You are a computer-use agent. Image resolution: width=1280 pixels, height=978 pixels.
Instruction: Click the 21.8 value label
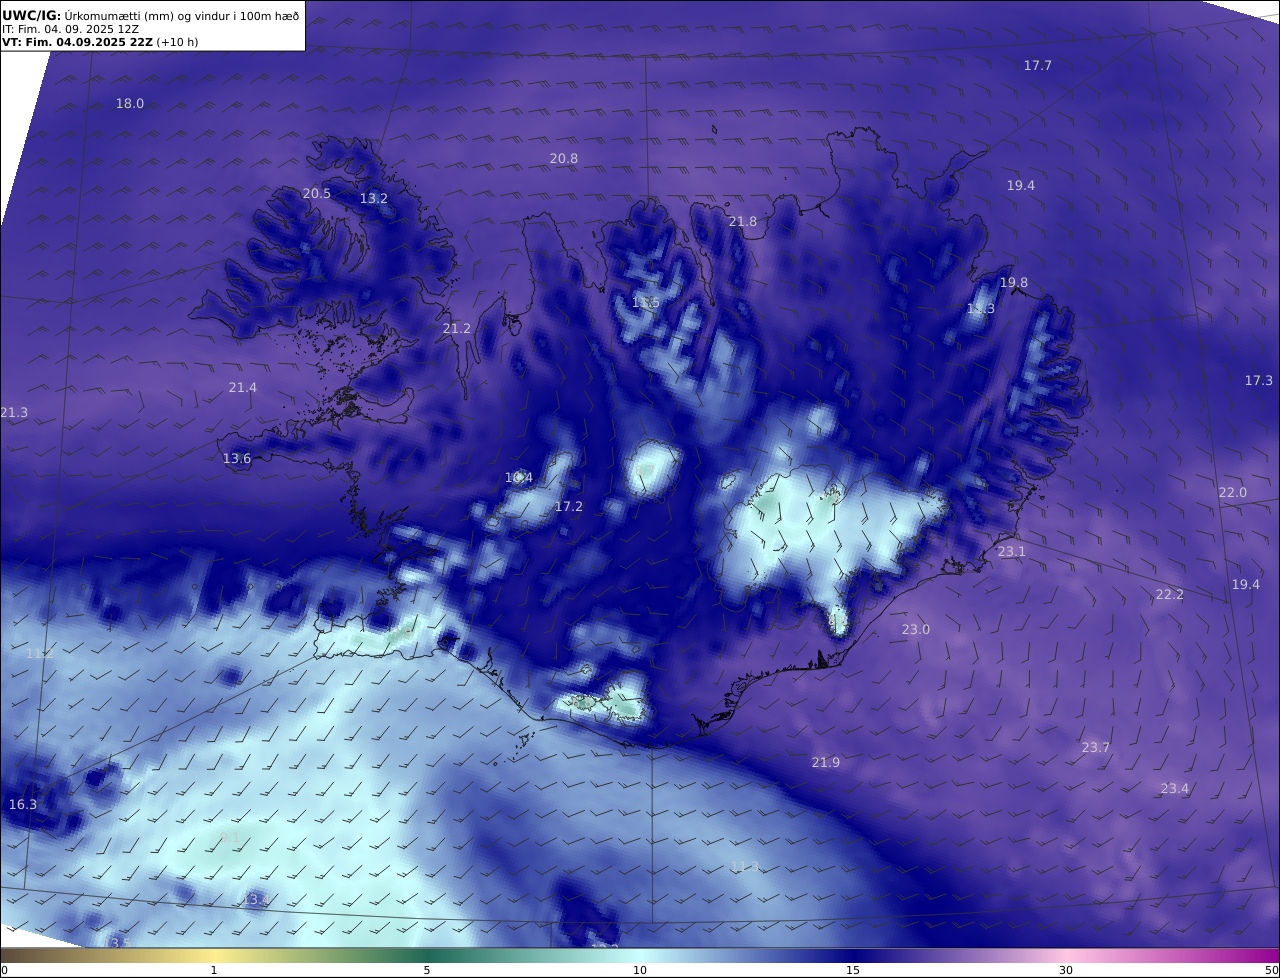pyautogui.click(x=743, y=221)
